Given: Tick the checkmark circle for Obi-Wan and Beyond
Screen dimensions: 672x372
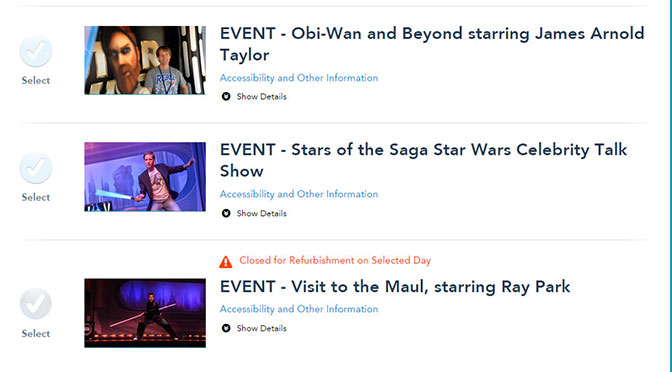Looking at the screenshot, I should coord(36,51).
